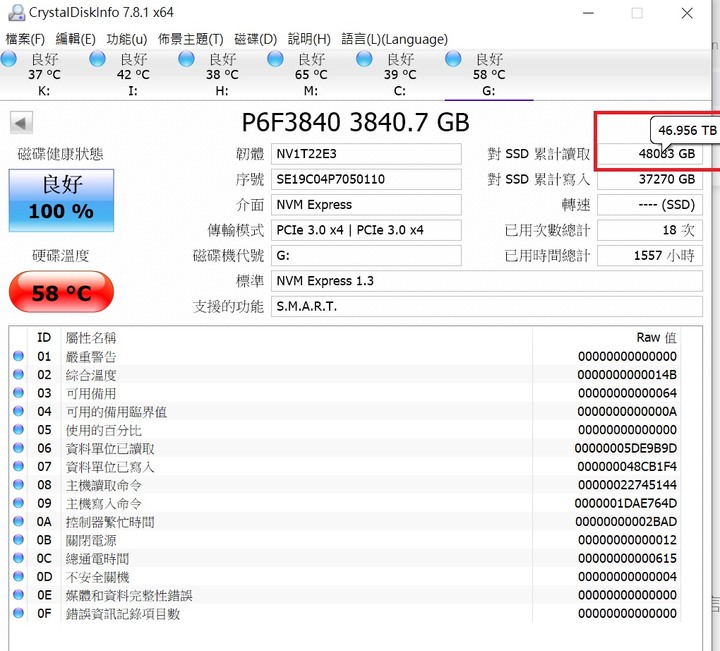Click status dot of attribute 0F 錯誤資訊記錄項目數
Screen dimensions: 720x651
click(18, 613)
